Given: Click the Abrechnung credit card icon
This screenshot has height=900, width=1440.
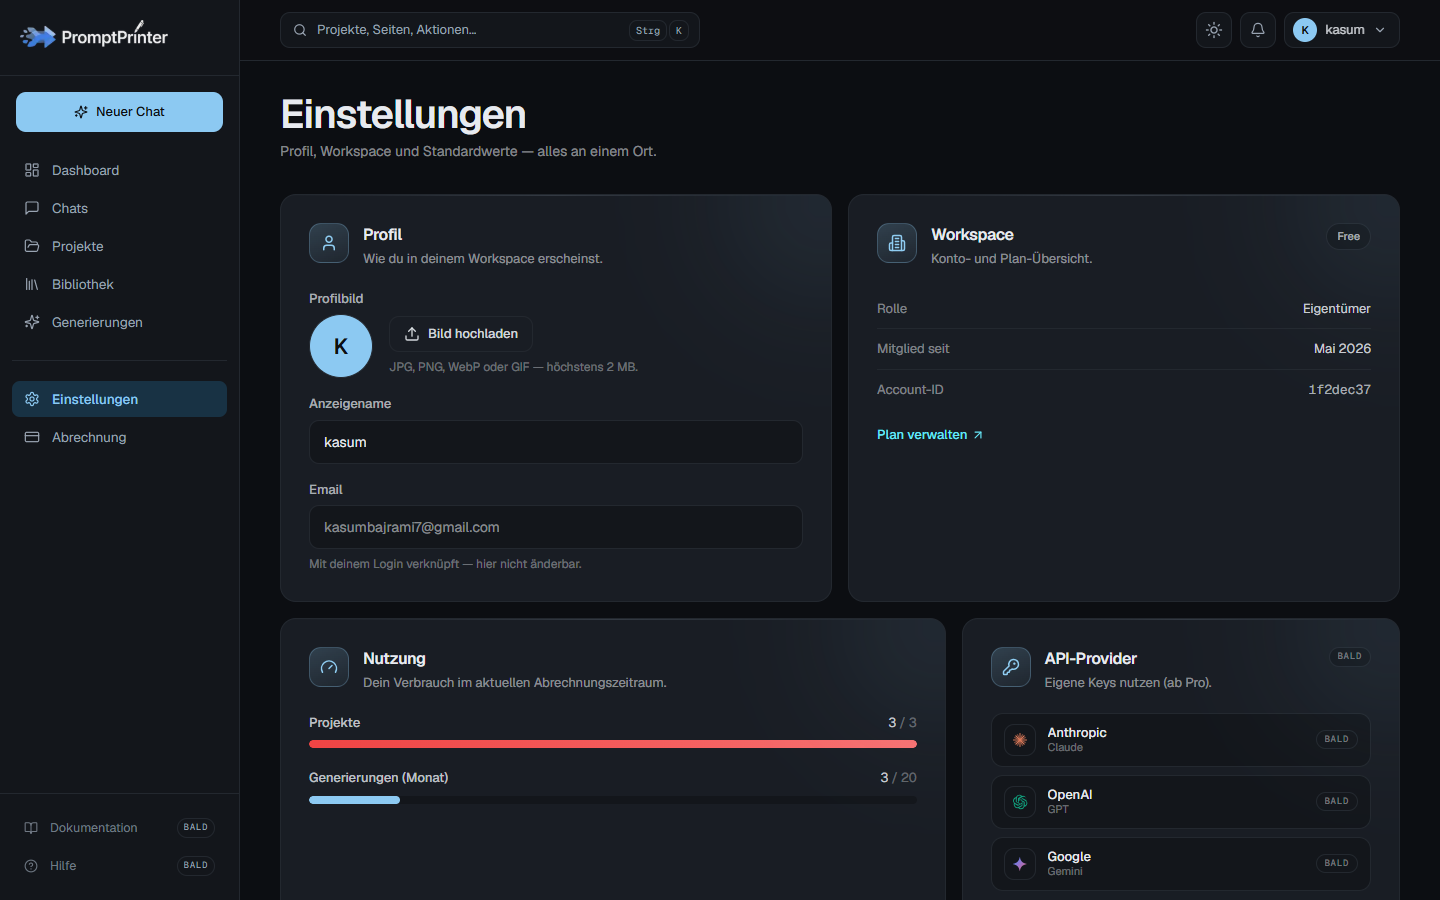Looking at the screenshot, I should (x=32, y=437).
